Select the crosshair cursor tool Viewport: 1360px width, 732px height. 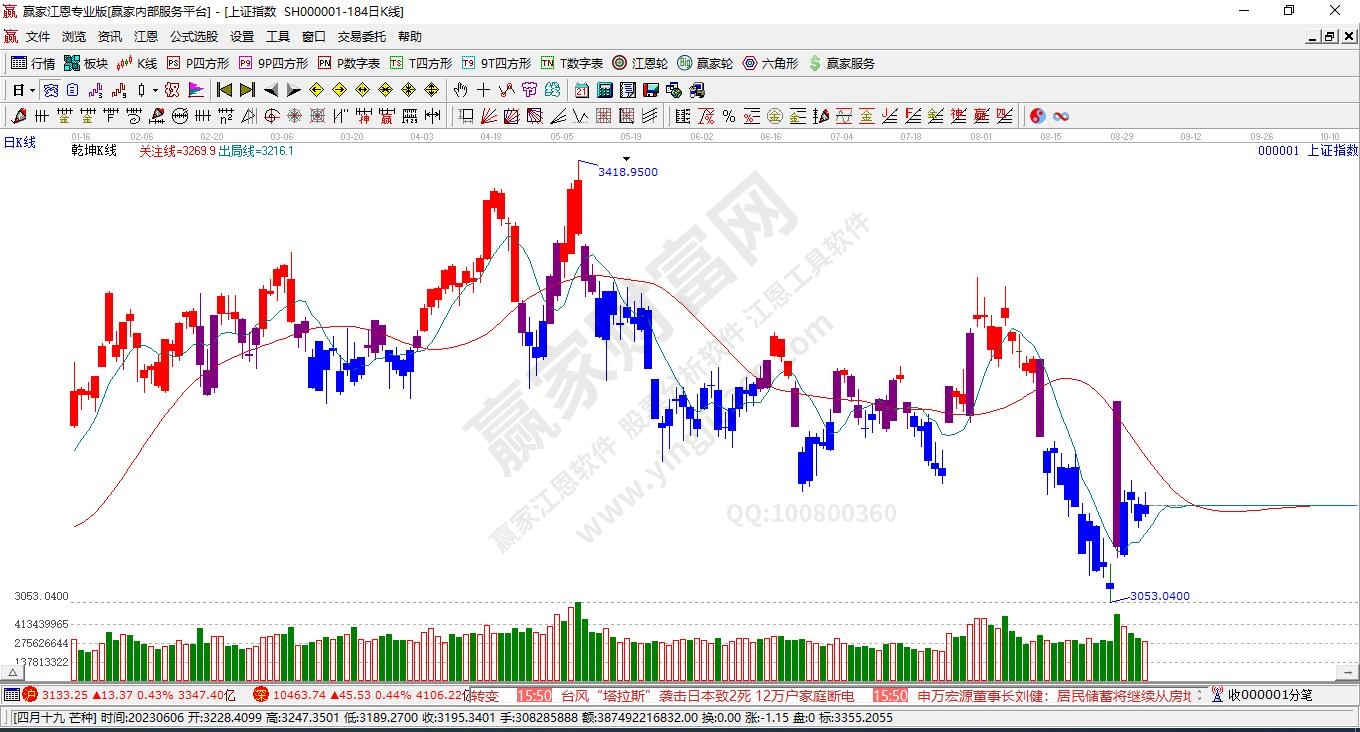click(483, 90)
